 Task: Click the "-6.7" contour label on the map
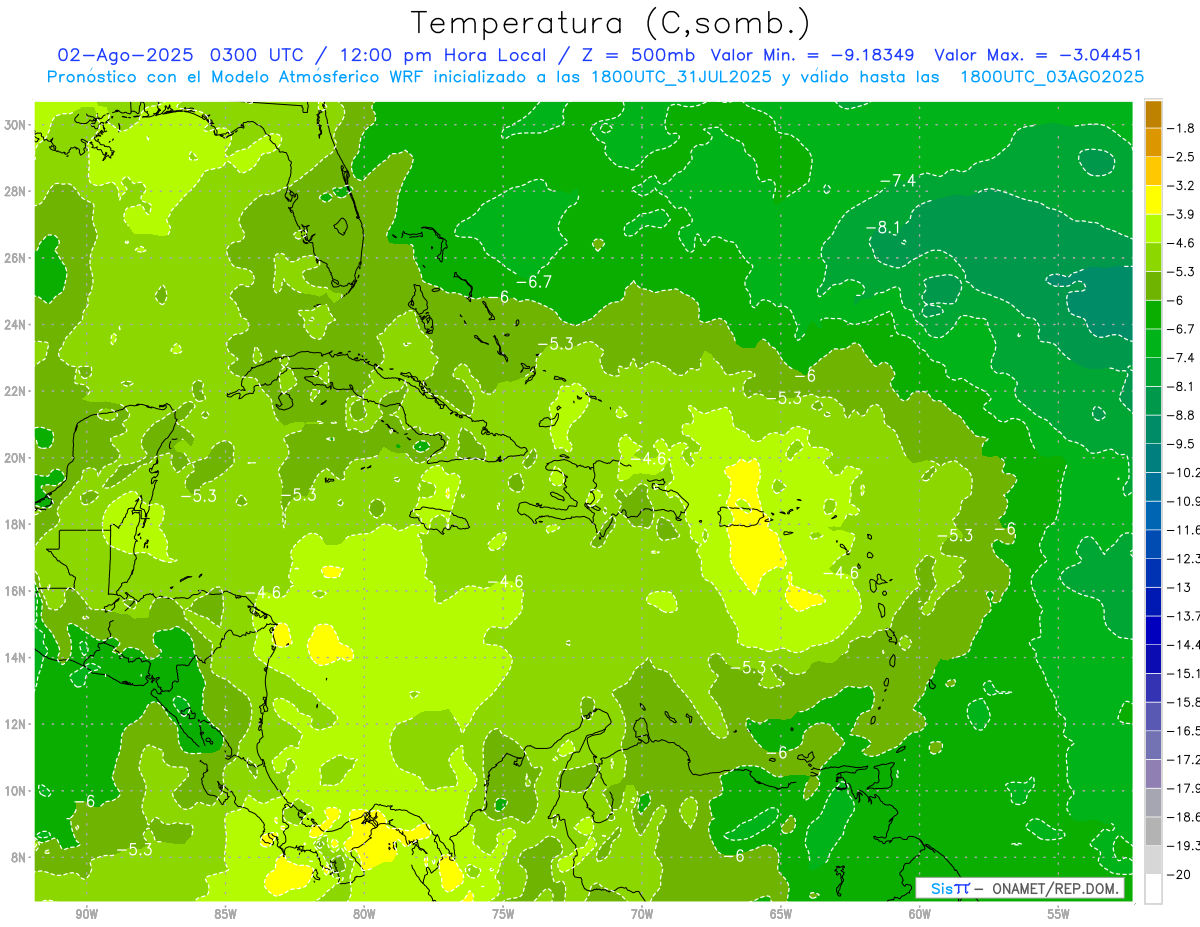[x=534, y=282]
